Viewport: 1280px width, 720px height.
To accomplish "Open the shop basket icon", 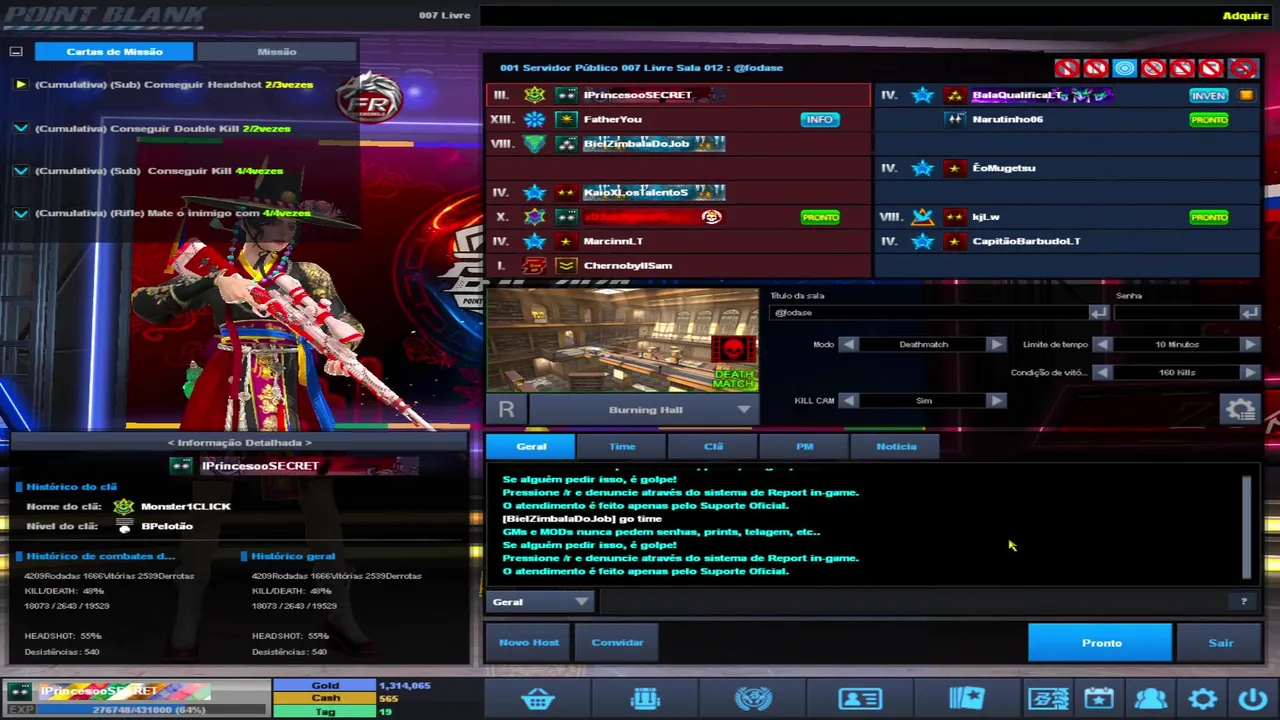I will point(538,698).
